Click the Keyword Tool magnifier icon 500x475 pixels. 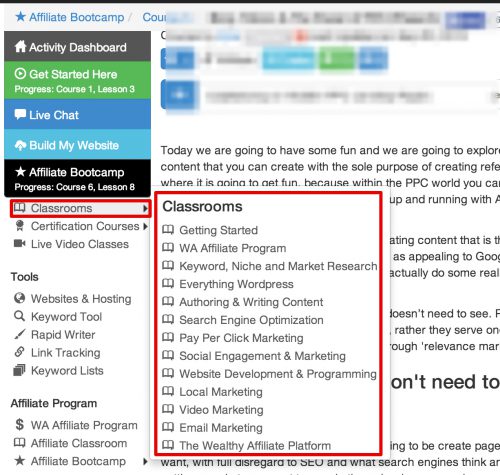tap(19, 316)
